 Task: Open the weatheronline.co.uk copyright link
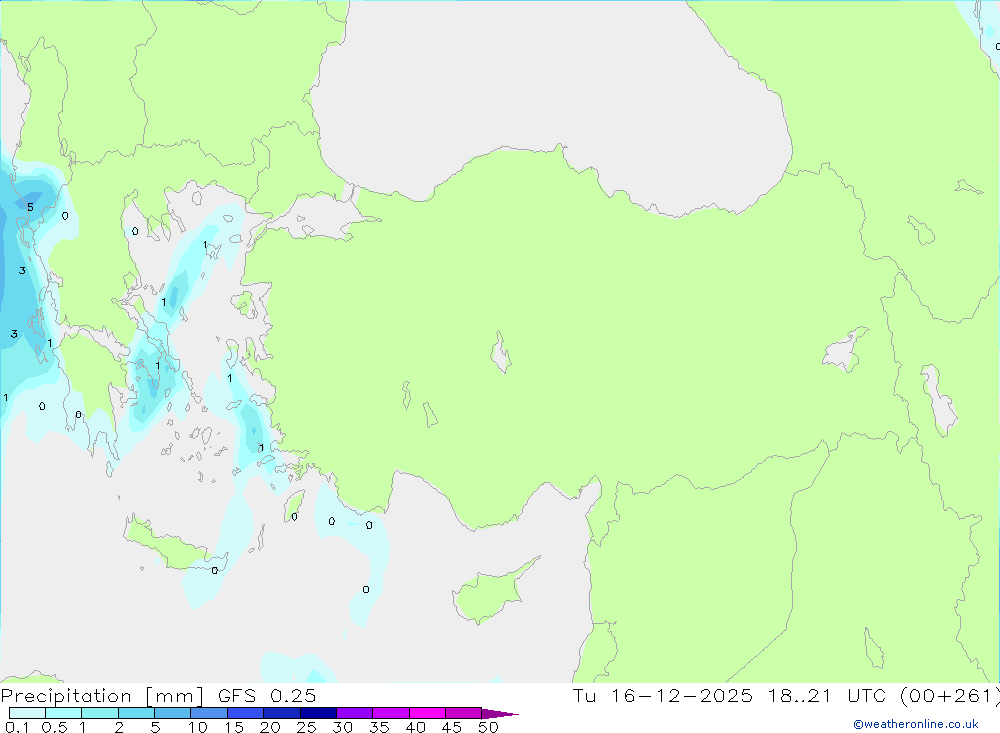pyautogui.click(x=916, y=724)
